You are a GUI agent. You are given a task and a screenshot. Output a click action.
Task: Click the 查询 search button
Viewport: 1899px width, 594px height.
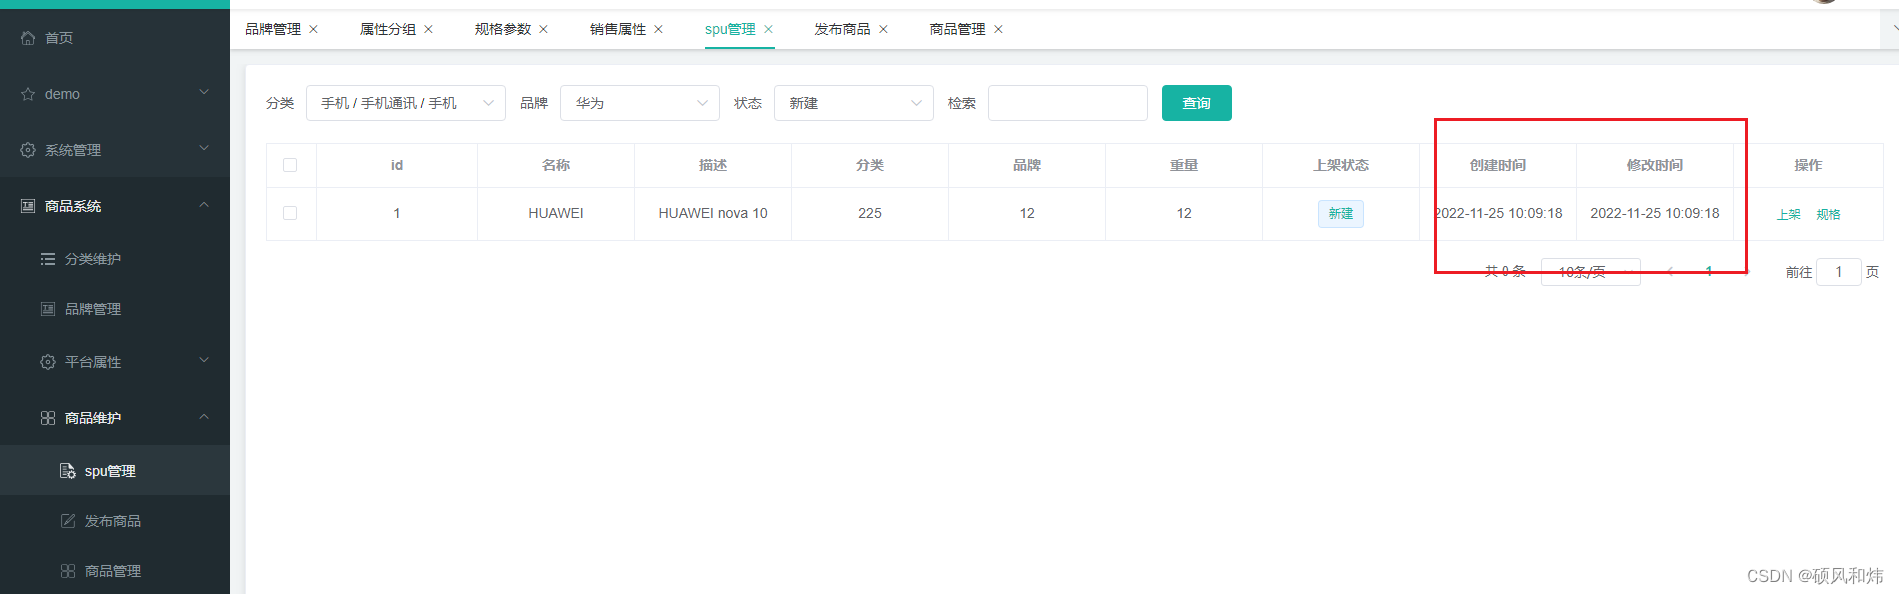pyautogui.click(x=1197, y=103)
